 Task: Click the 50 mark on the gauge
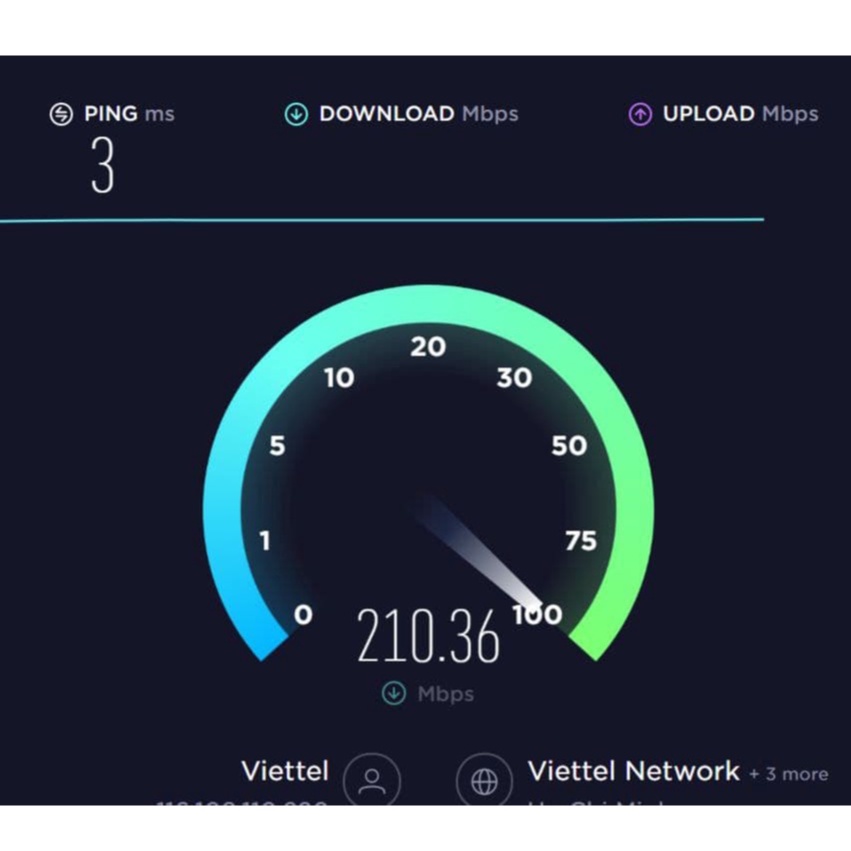click(569, 446)
